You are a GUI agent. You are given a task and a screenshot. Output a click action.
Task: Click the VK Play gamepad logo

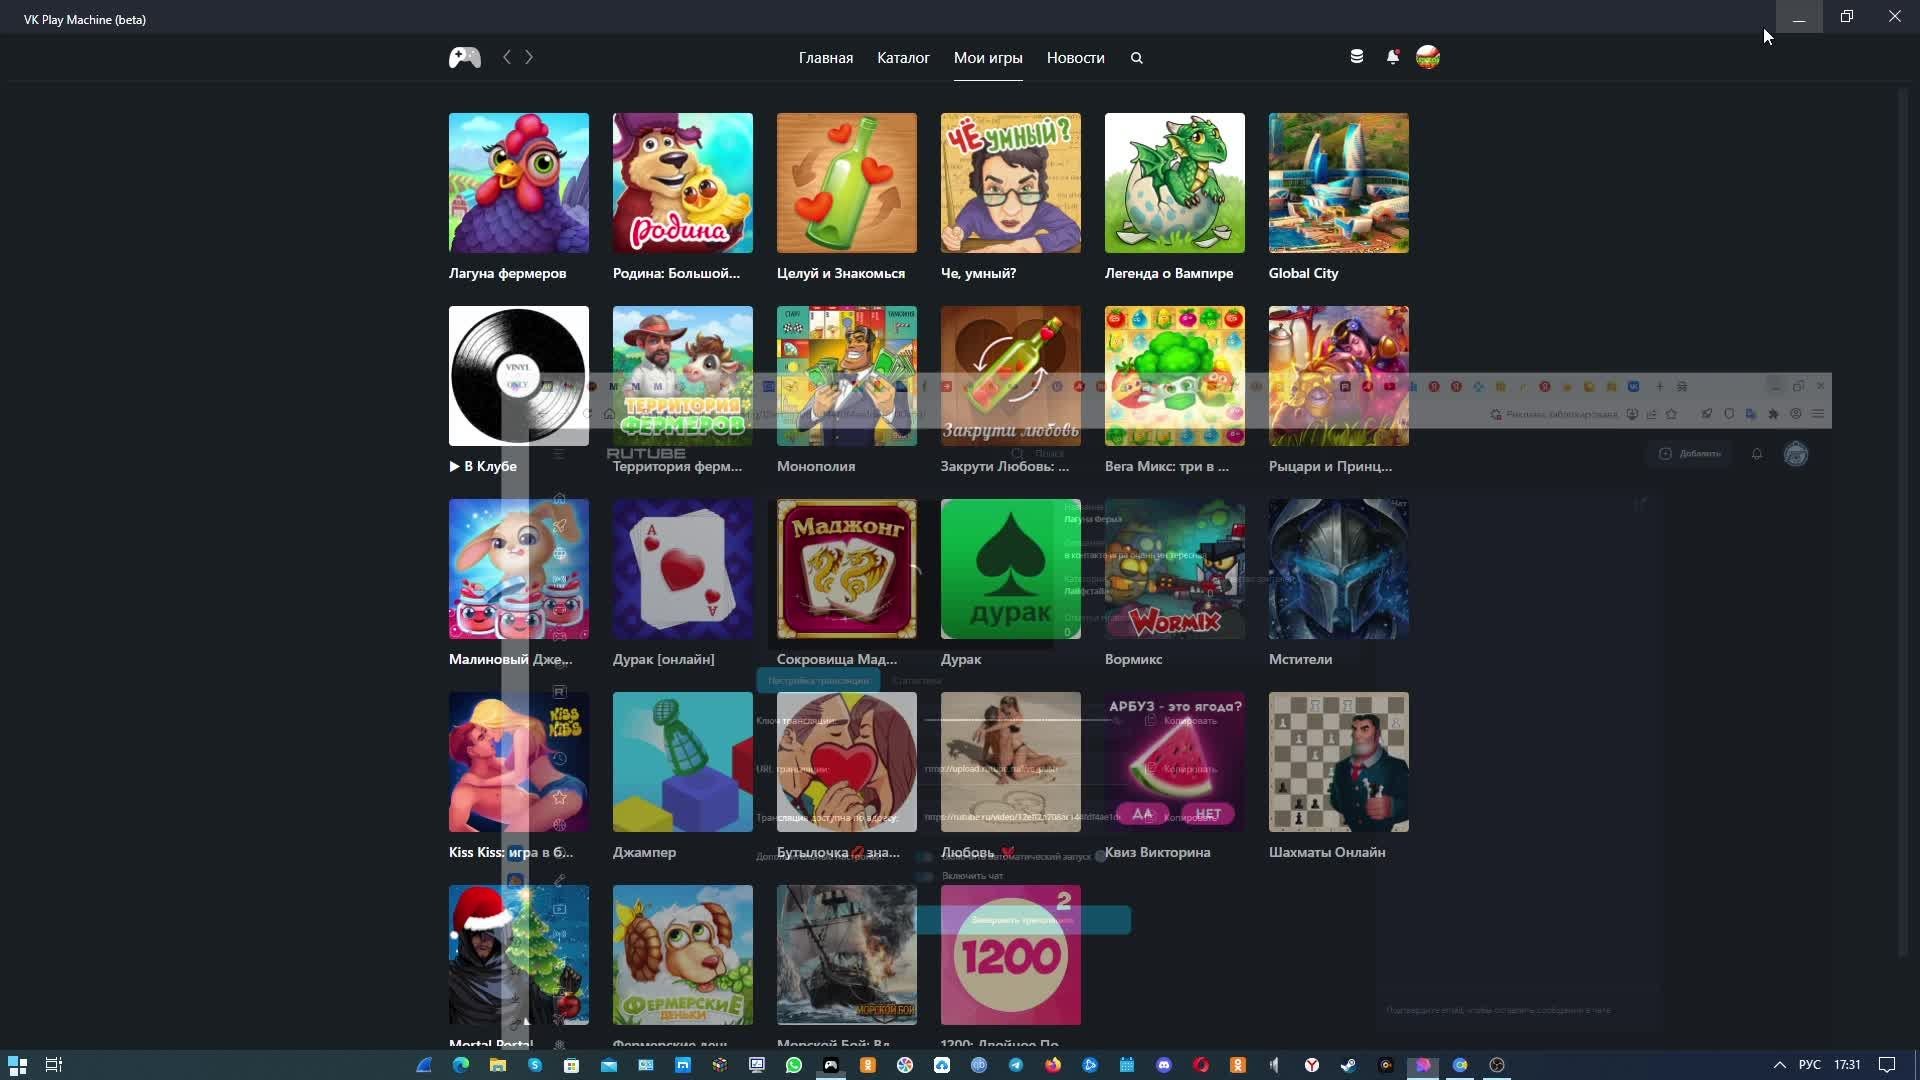click(x=464, y=58)
